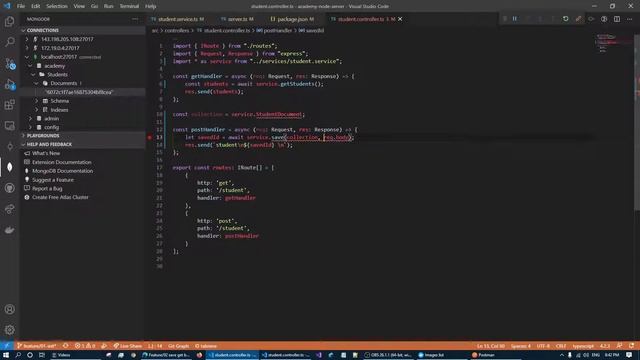
Task: Open Extension Documentation link
Action: tap(62, 162)
